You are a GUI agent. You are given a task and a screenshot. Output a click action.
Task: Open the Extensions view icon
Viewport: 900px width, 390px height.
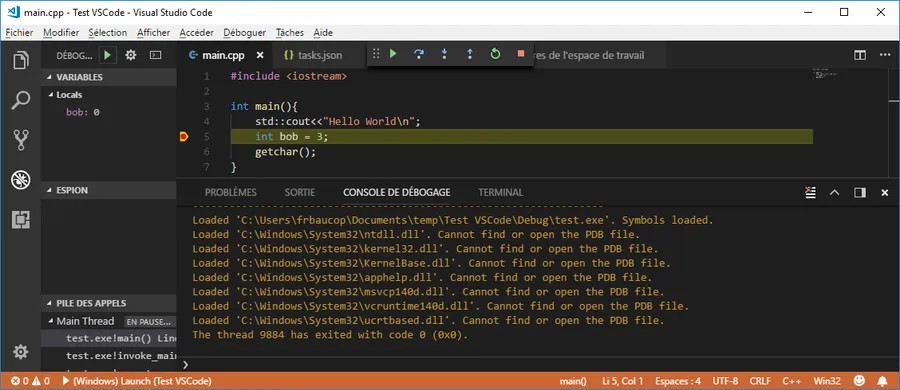click(x=21, y=219)
